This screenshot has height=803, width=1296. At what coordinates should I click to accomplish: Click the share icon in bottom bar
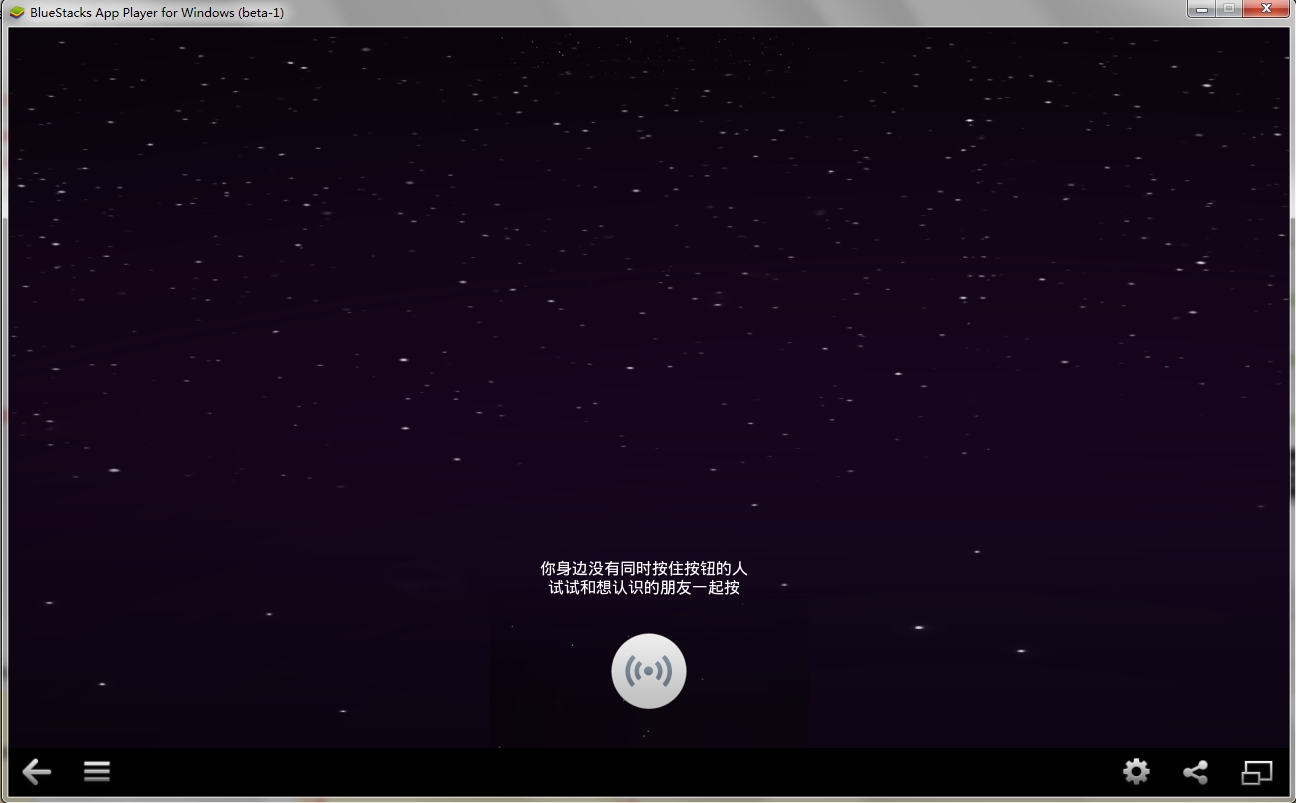tap(1195, 772)
